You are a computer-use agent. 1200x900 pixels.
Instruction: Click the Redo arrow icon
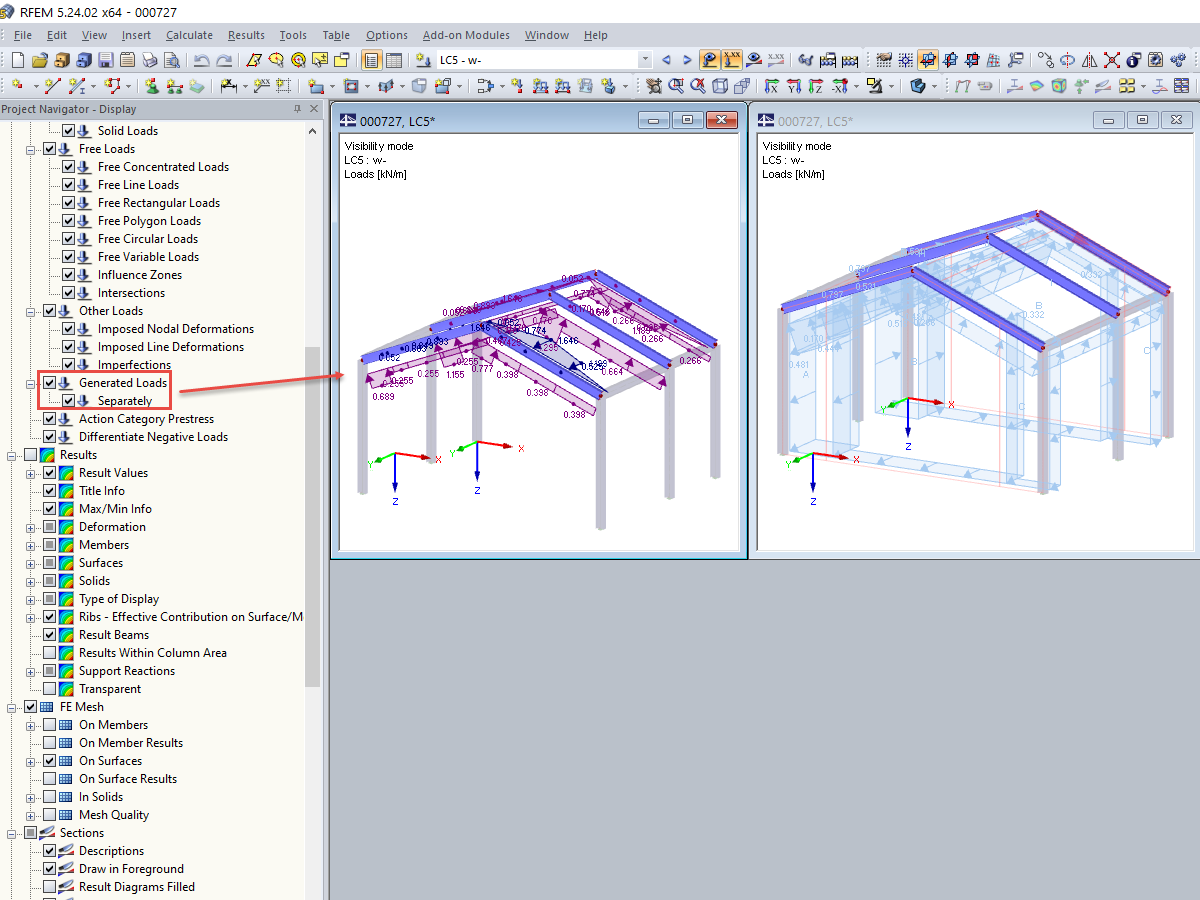coord(224,60)
